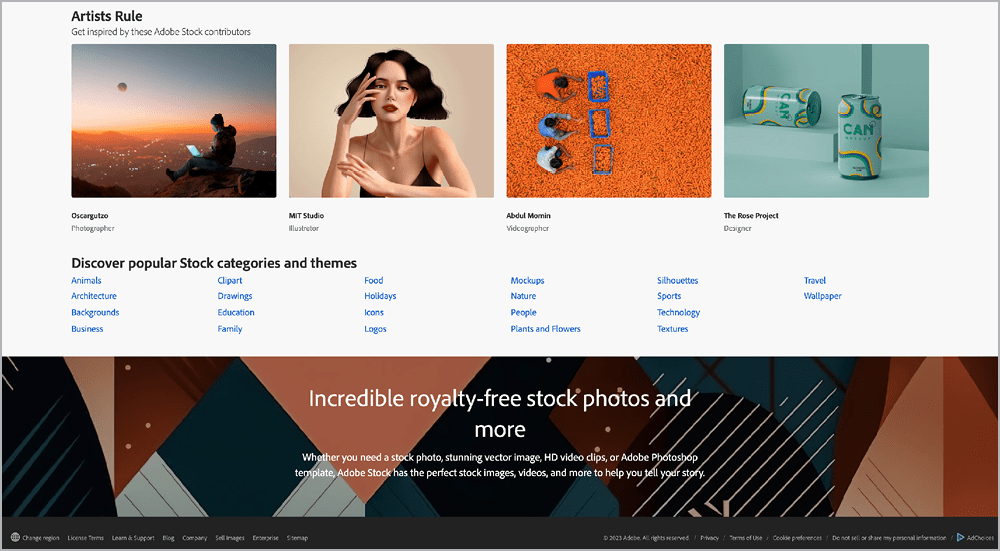Visit the Blog footer link
Viewport: 1000px width, 551px height.
click(168, 538)
